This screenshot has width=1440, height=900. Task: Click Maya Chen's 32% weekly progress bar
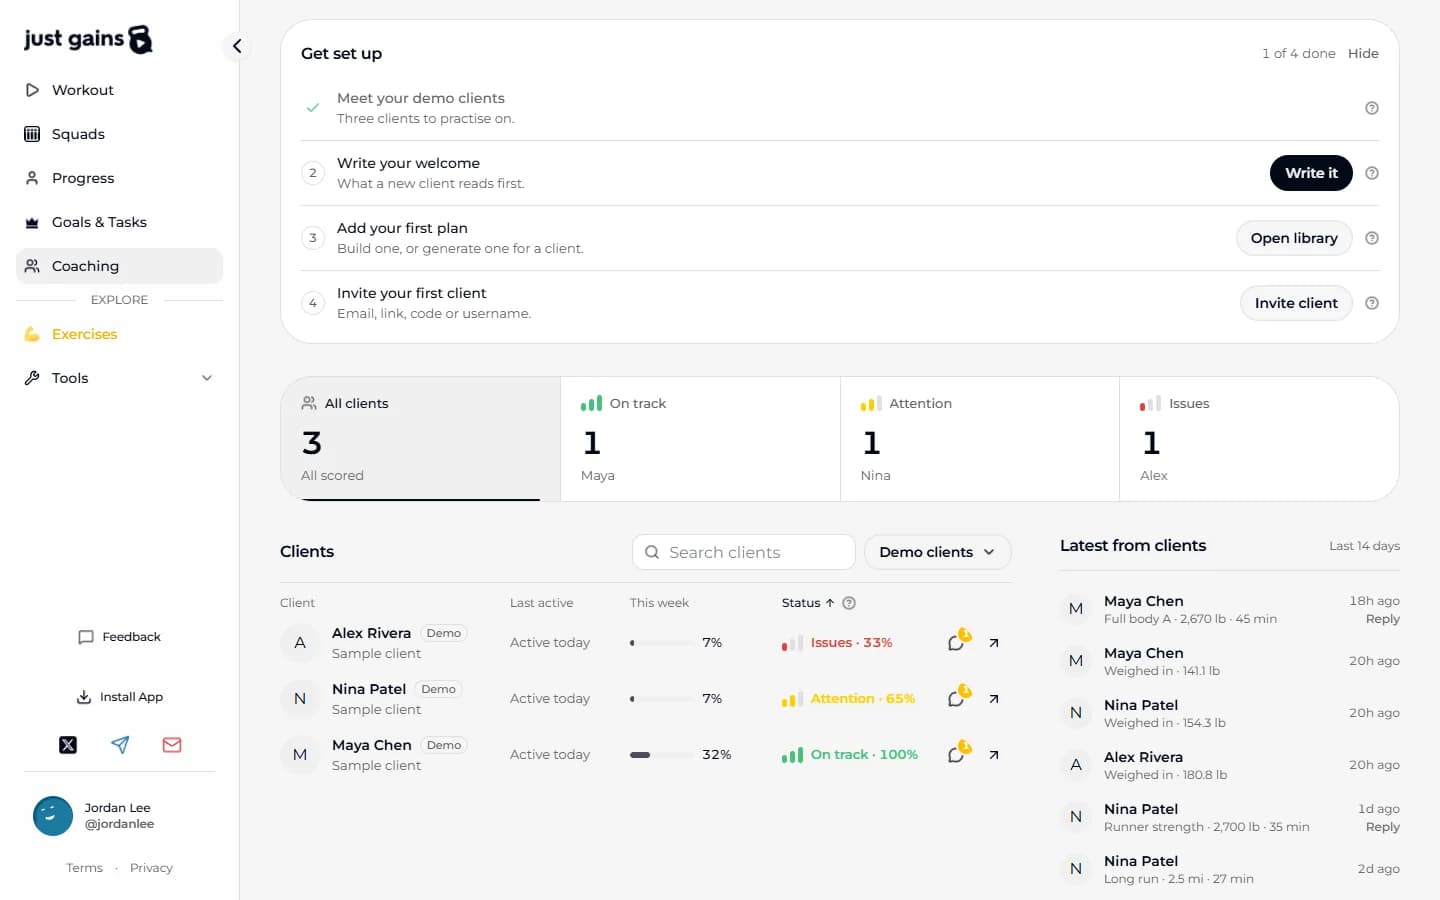tap(661, 755)
